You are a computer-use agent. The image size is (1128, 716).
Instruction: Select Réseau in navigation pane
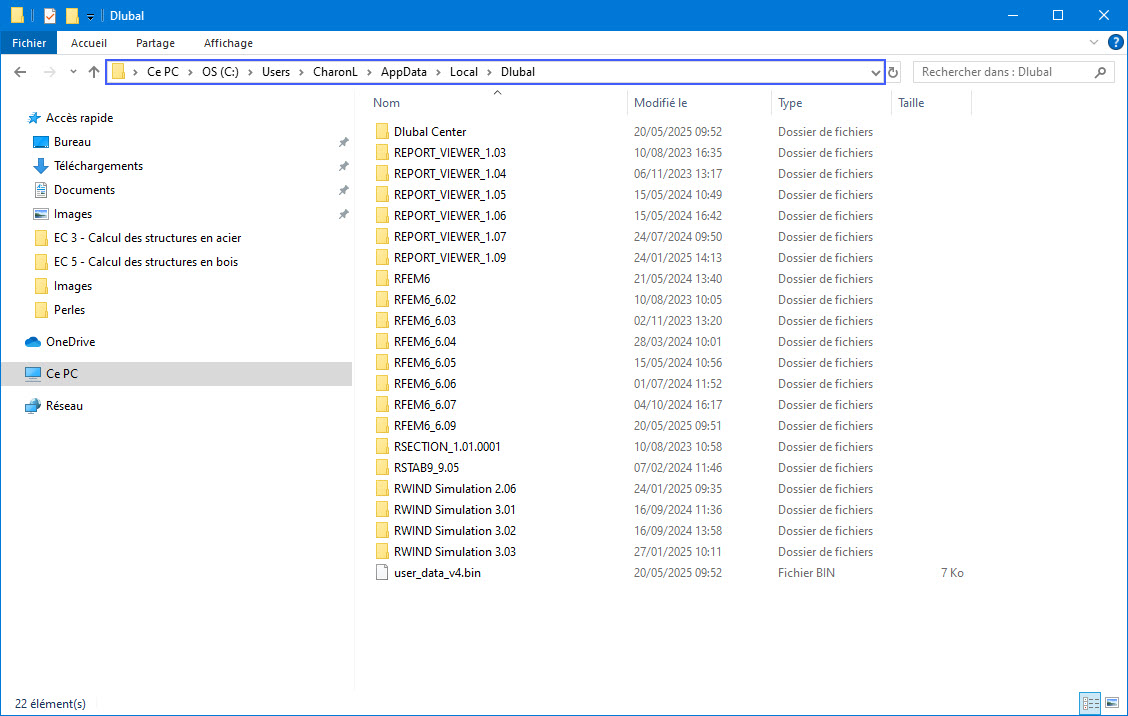64,406
